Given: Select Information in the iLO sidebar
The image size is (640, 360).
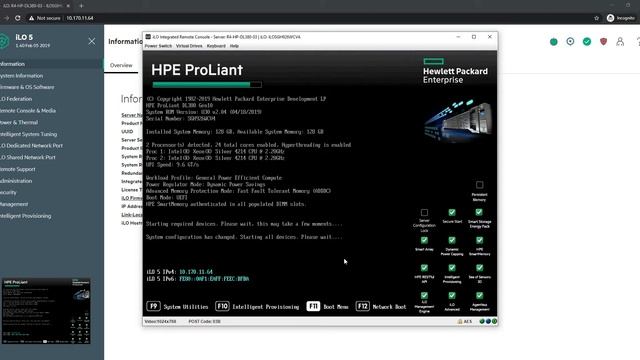Looking at the screenshot, I should (x=51, y=64).
